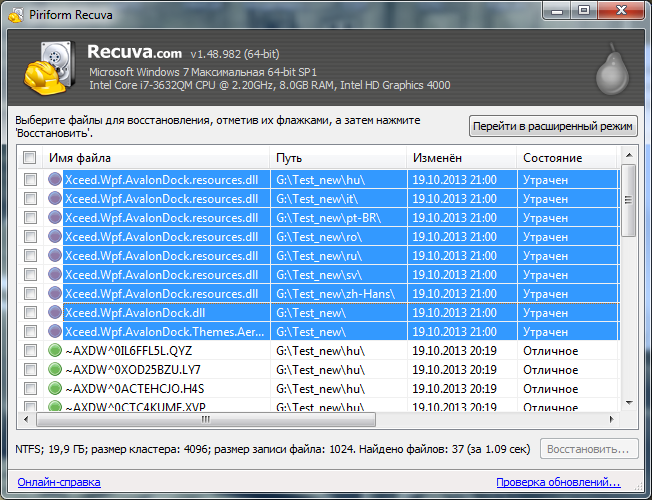Click purple dot beside Xceed.Wpf.AvalonDock.Themes.Aer...
The image size is (652, 500).
pos(54,331)
